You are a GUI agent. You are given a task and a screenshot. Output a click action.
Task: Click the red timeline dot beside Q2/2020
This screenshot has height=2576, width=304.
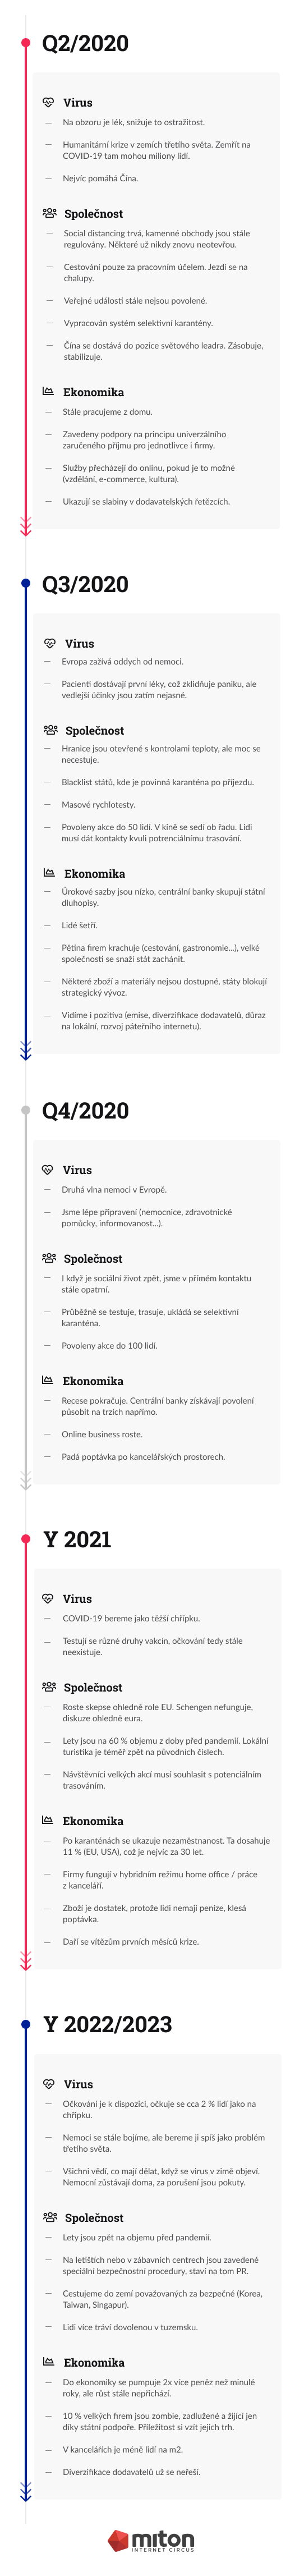click(x=26, y=43)
